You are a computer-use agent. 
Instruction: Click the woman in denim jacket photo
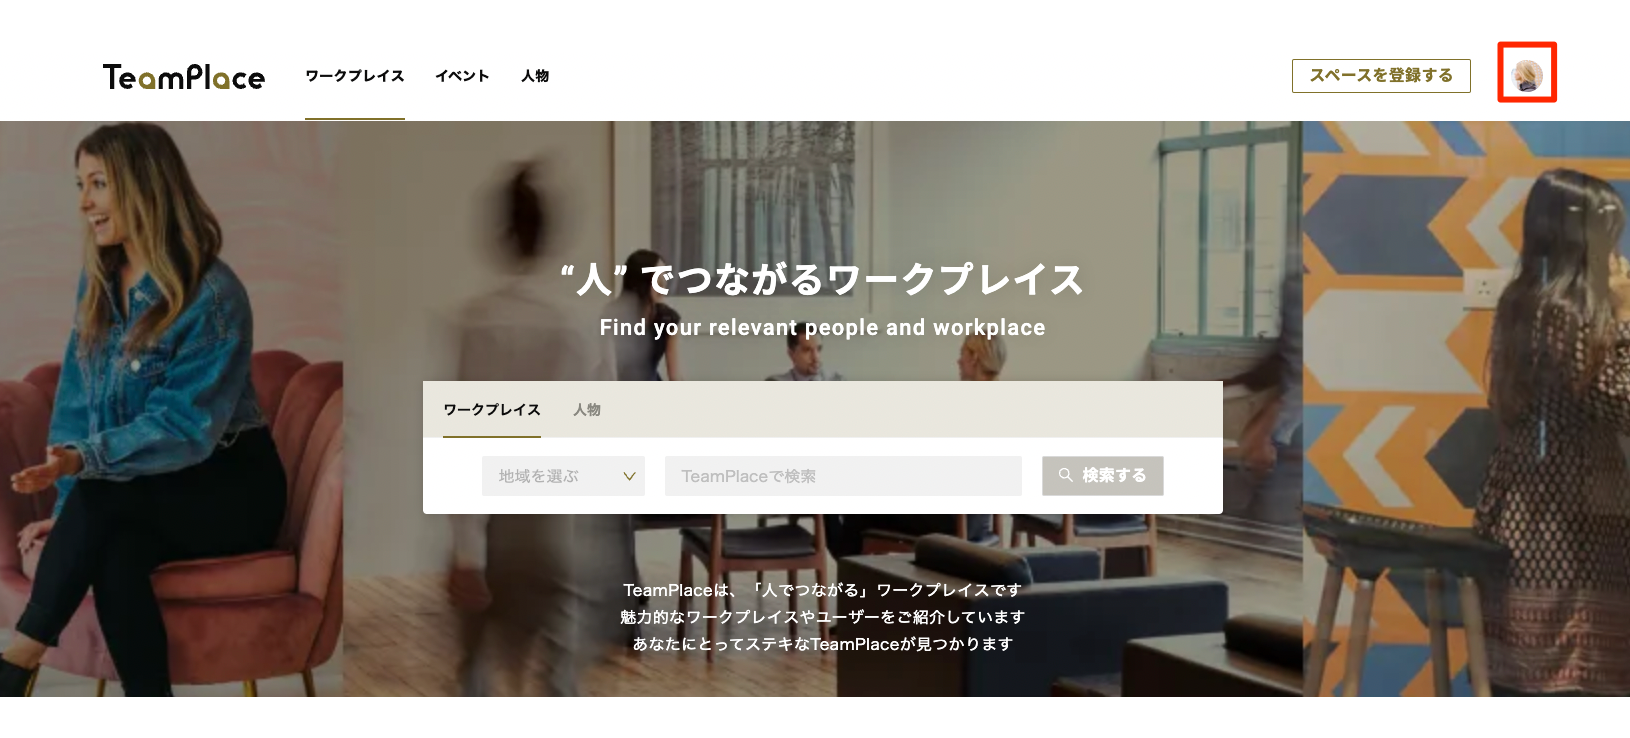coord(171,409)
